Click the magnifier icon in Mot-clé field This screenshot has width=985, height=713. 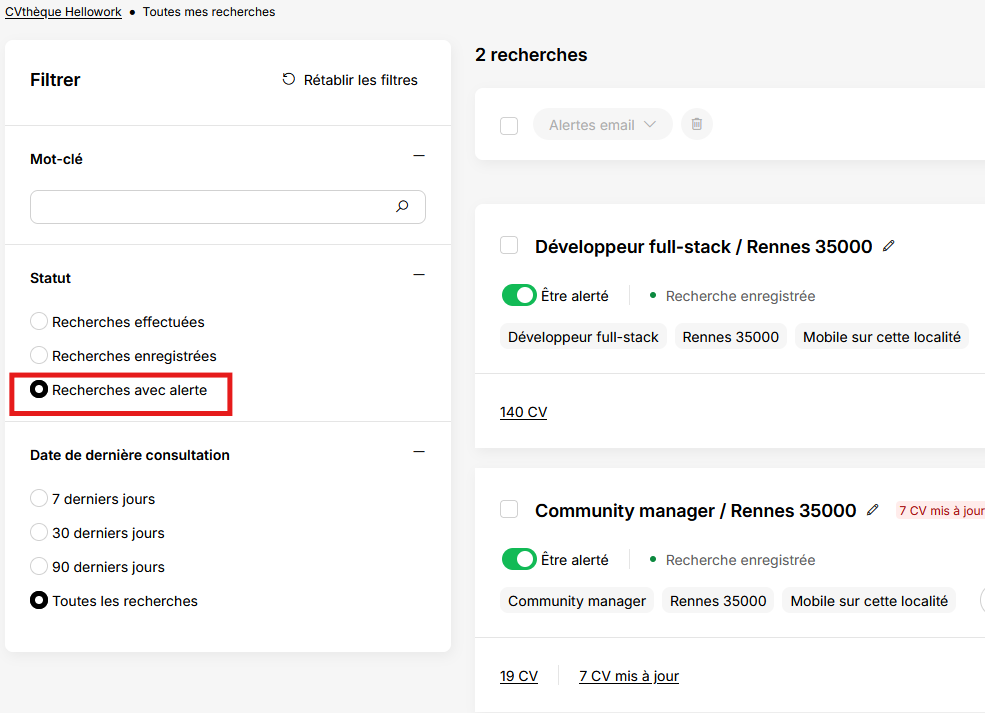pyautogui.click(x=402, y=206)
